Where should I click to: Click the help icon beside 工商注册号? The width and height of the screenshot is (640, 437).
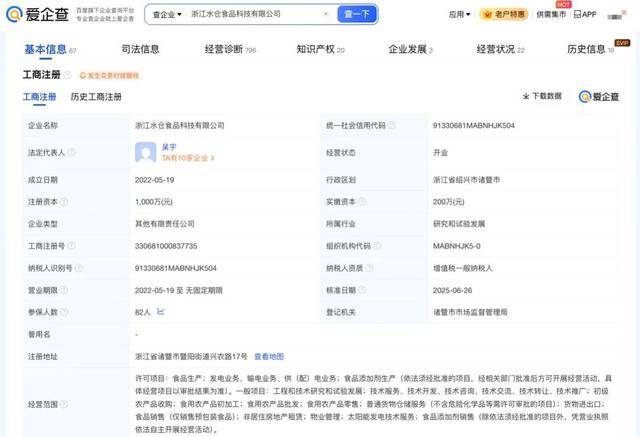70,246
